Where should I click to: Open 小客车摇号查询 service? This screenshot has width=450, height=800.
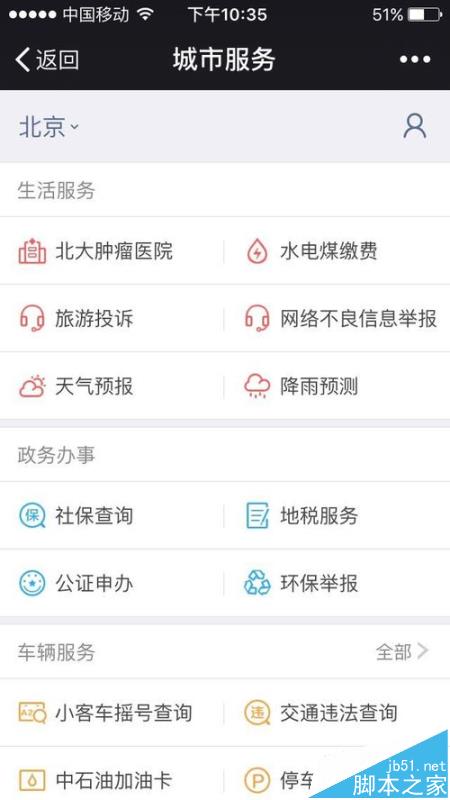coord(112,712)
